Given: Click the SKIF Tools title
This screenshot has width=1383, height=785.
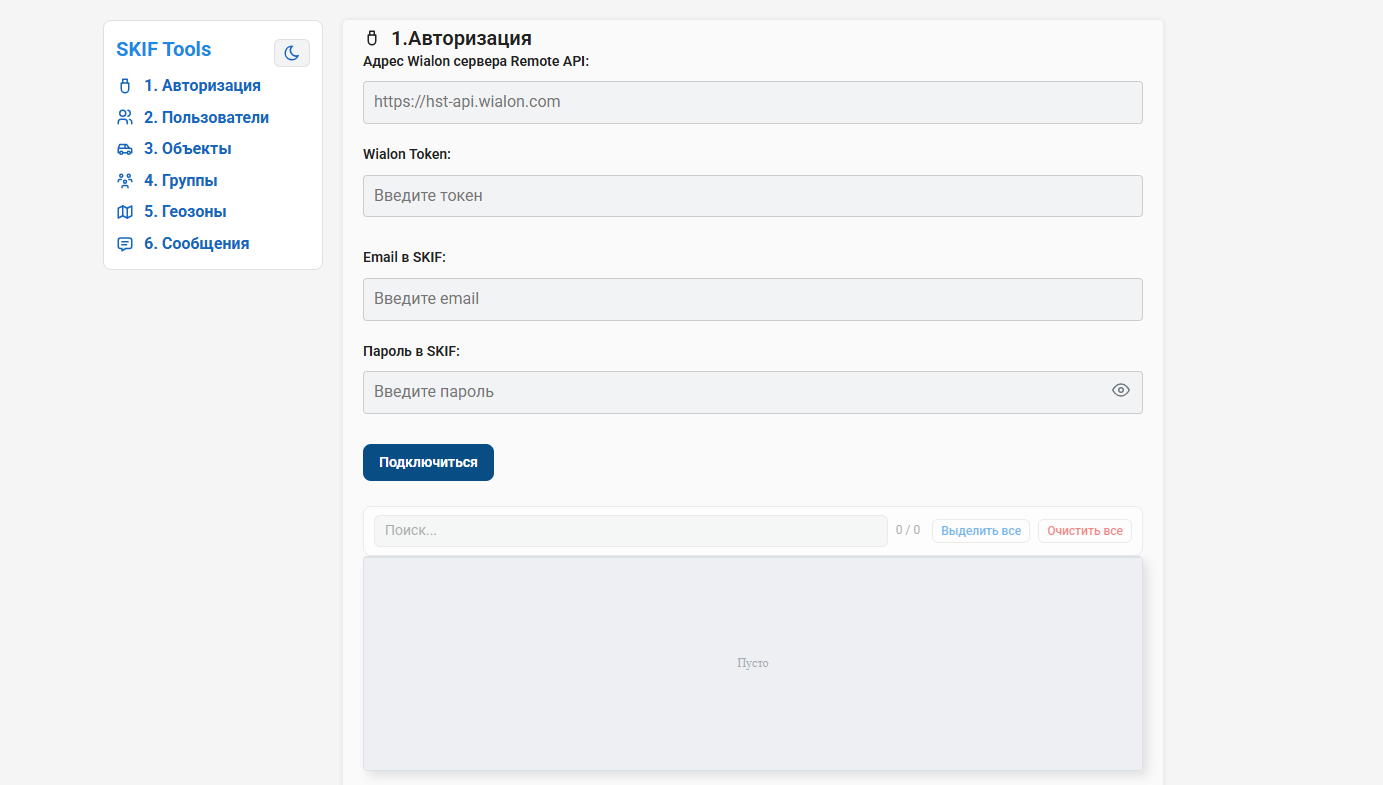Looking at the screenshot, I should click(x=164, y=49).
